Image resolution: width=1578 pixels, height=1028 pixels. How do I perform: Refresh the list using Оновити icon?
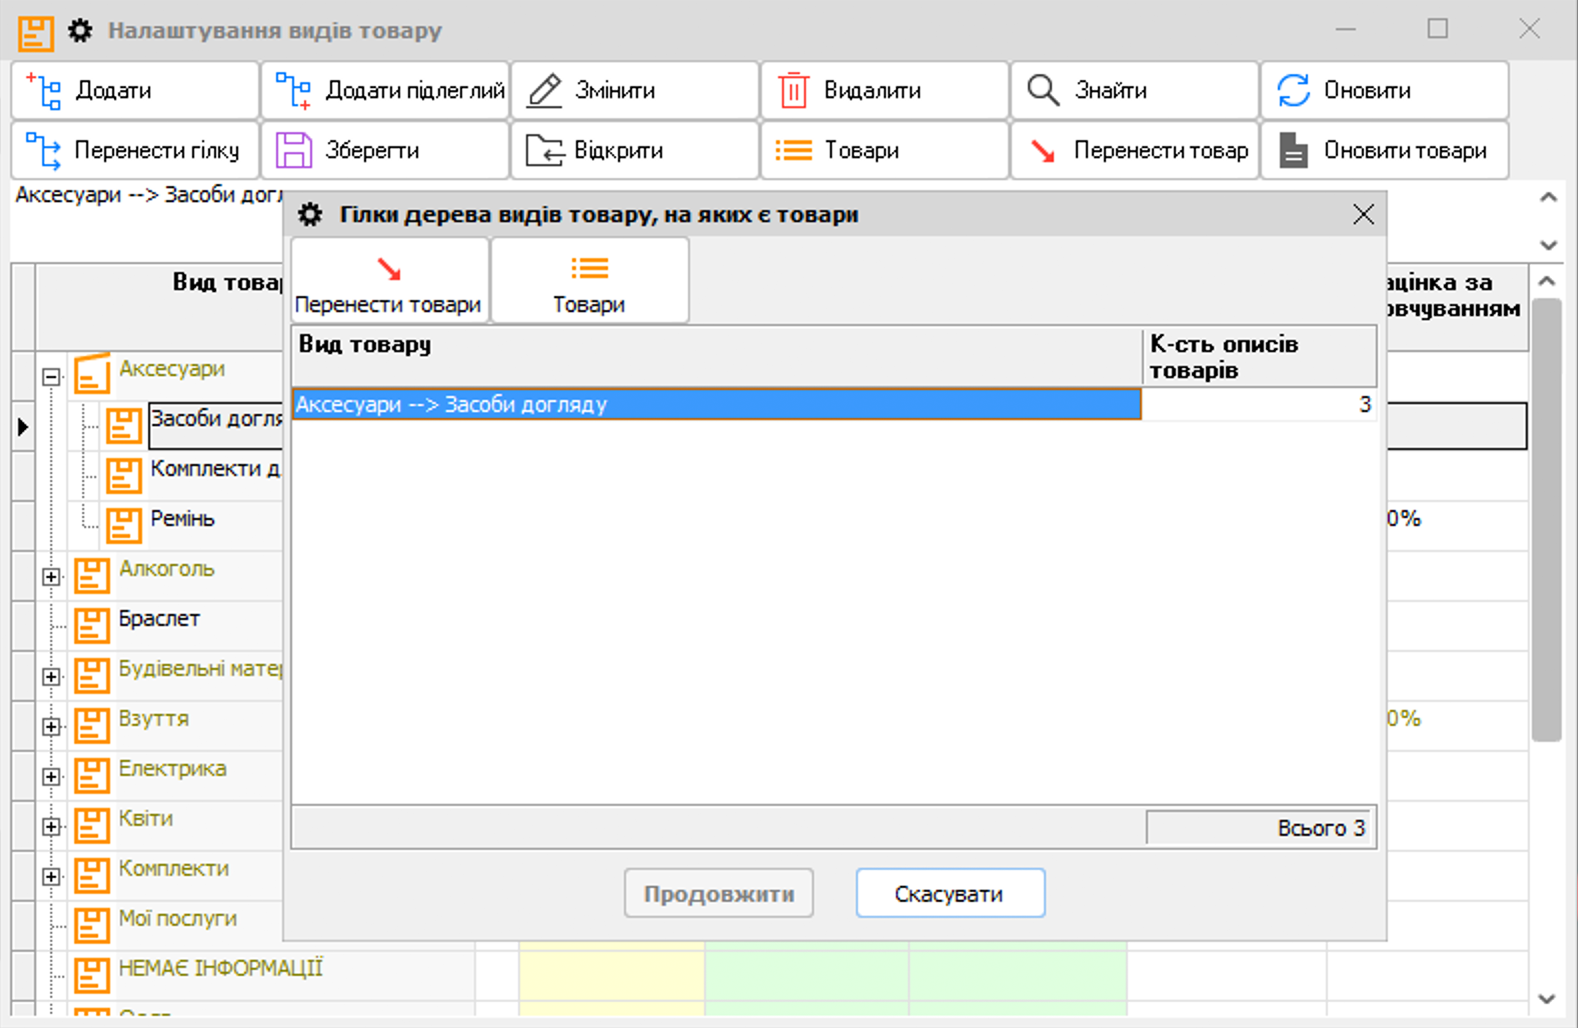pyautogui.click(x=1293, y=91)
